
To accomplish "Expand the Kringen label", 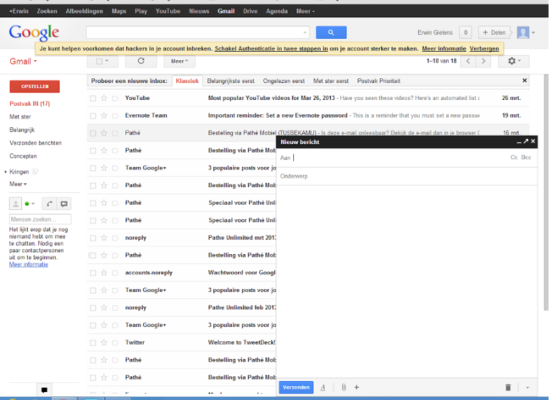I will coord(5,172).
